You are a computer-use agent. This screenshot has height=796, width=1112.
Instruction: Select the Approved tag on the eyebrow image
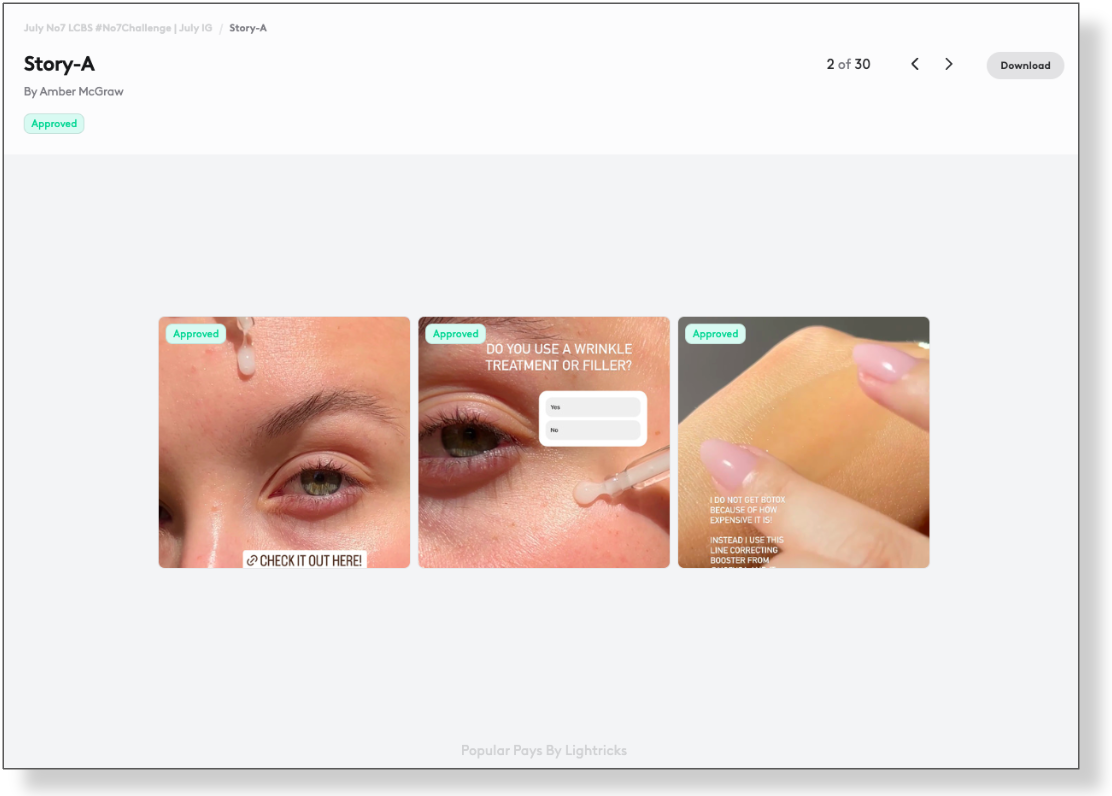click(x=196, y=334)
